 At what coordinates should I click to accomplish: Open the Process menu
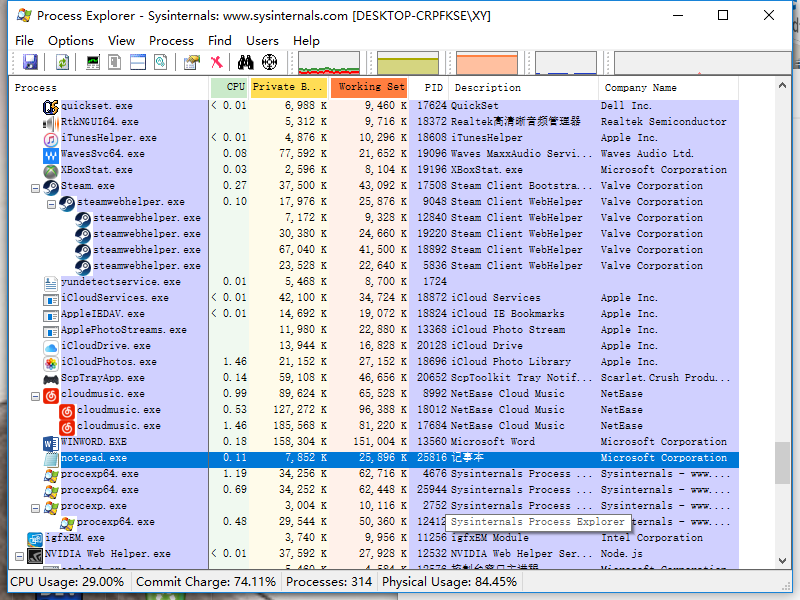171,40
